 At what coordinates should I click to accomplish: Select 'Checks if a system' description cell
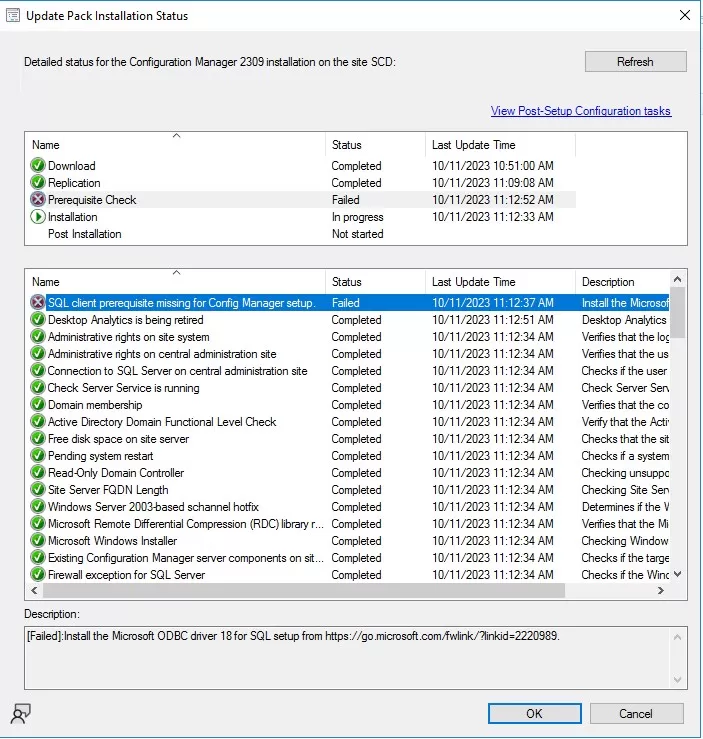coord(625,456)
